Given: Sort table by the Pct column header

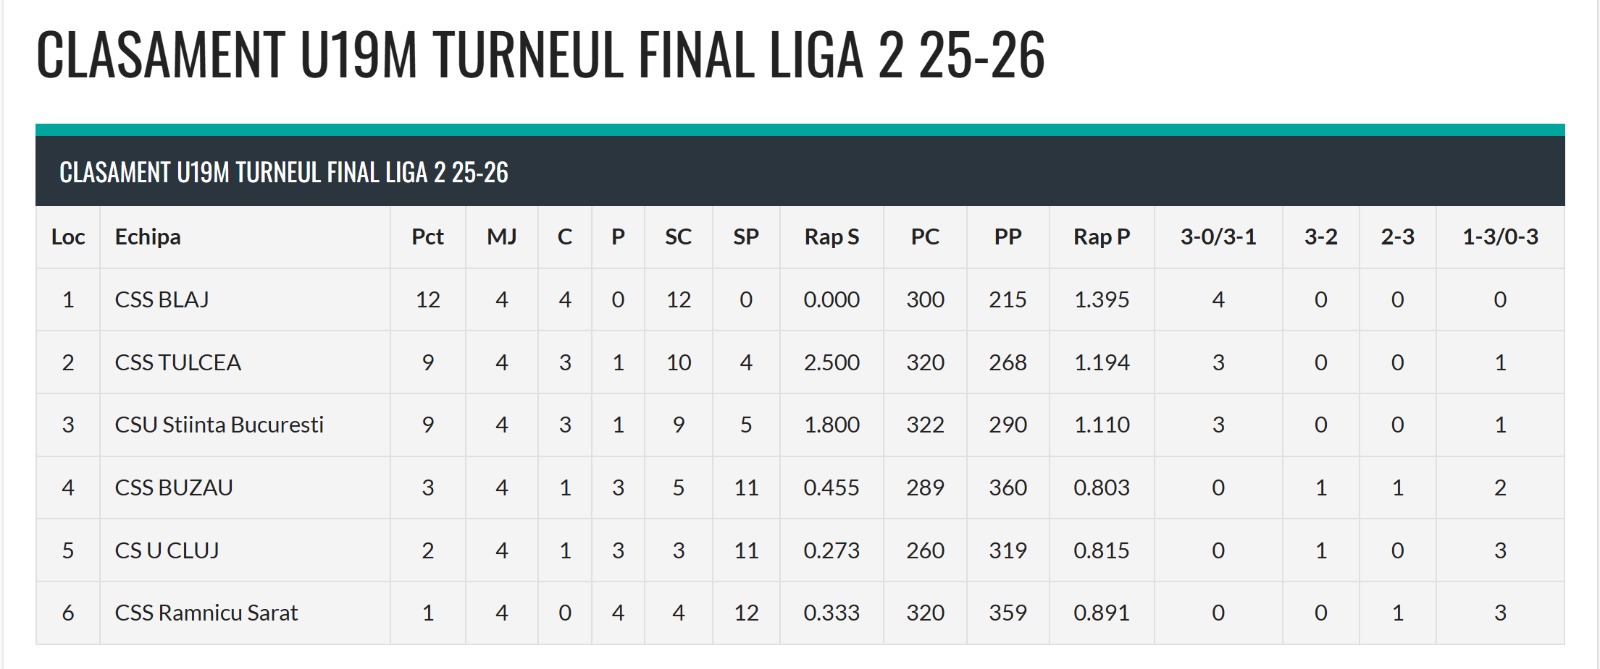Looking at the screenshot, I should tap(427, 237).
